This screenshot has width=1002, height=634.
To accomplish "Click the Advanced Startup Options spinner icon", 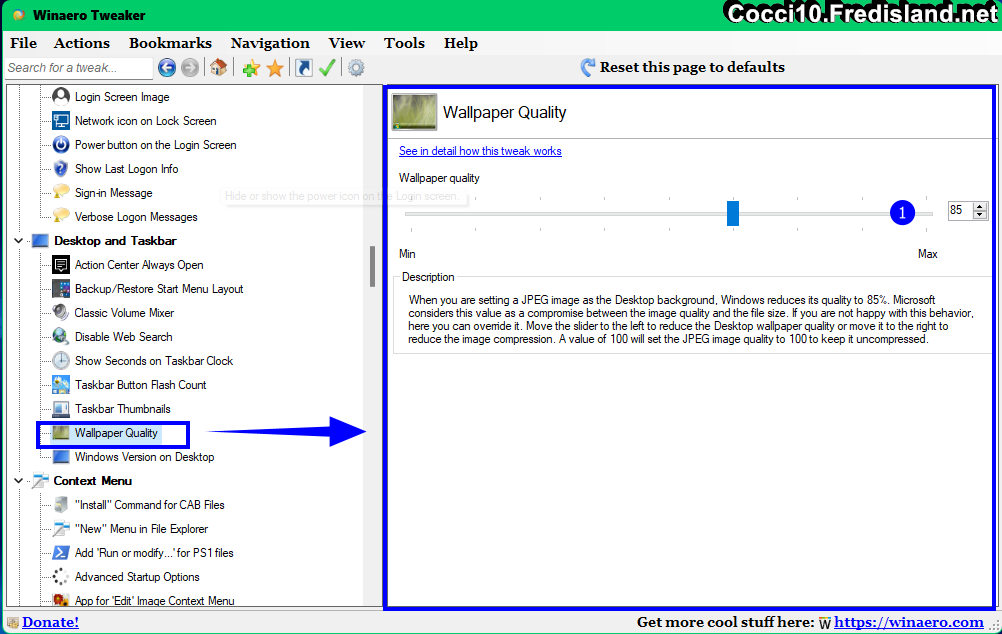I will [x=61, y=576].
